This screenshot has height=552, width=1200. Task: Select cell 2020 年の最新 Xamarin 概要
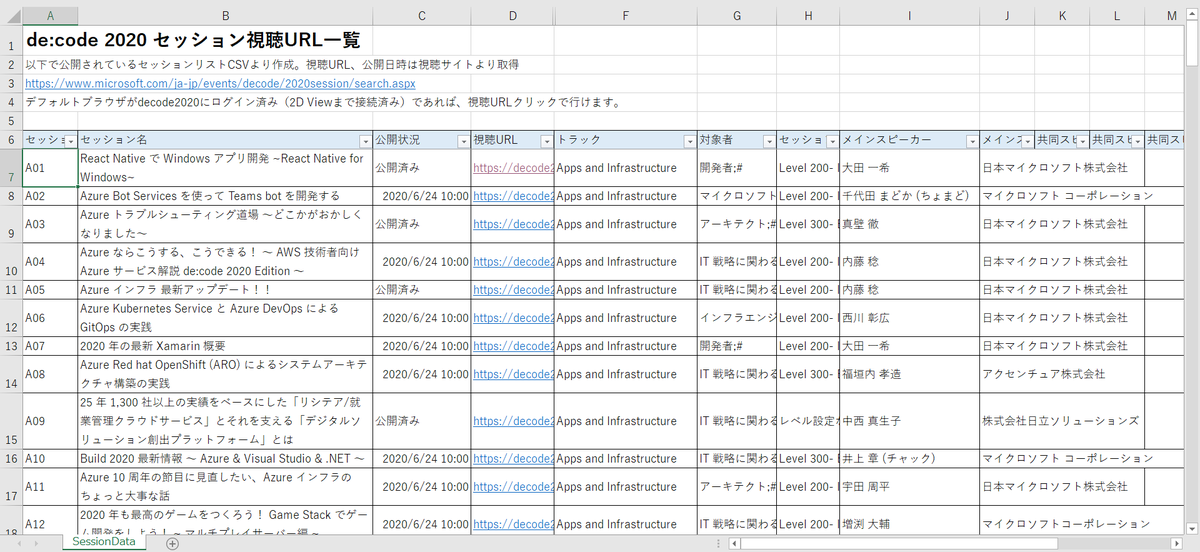(225, 346)
